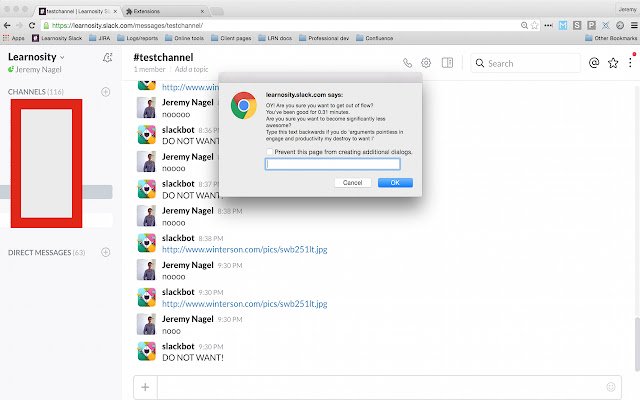Click Jeremy Nagel avatar beside 'nooo' message
The image size is (640, 400).
(147, 324)
